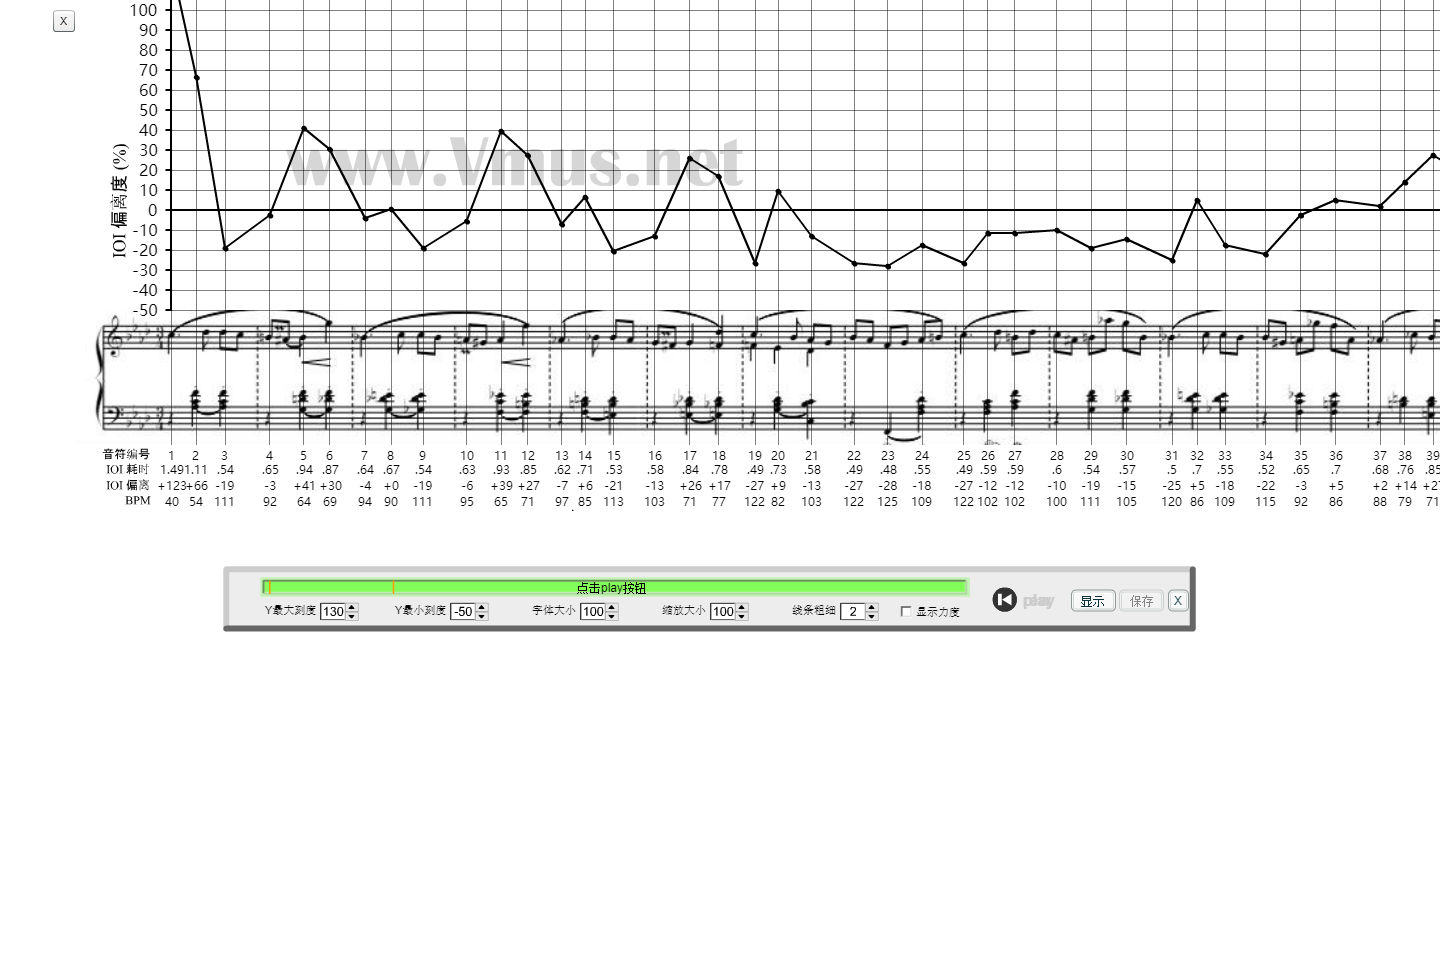Lower 字体大小 using its down arrow
The height and width of the screenshot is (960, 1440).
613,616
